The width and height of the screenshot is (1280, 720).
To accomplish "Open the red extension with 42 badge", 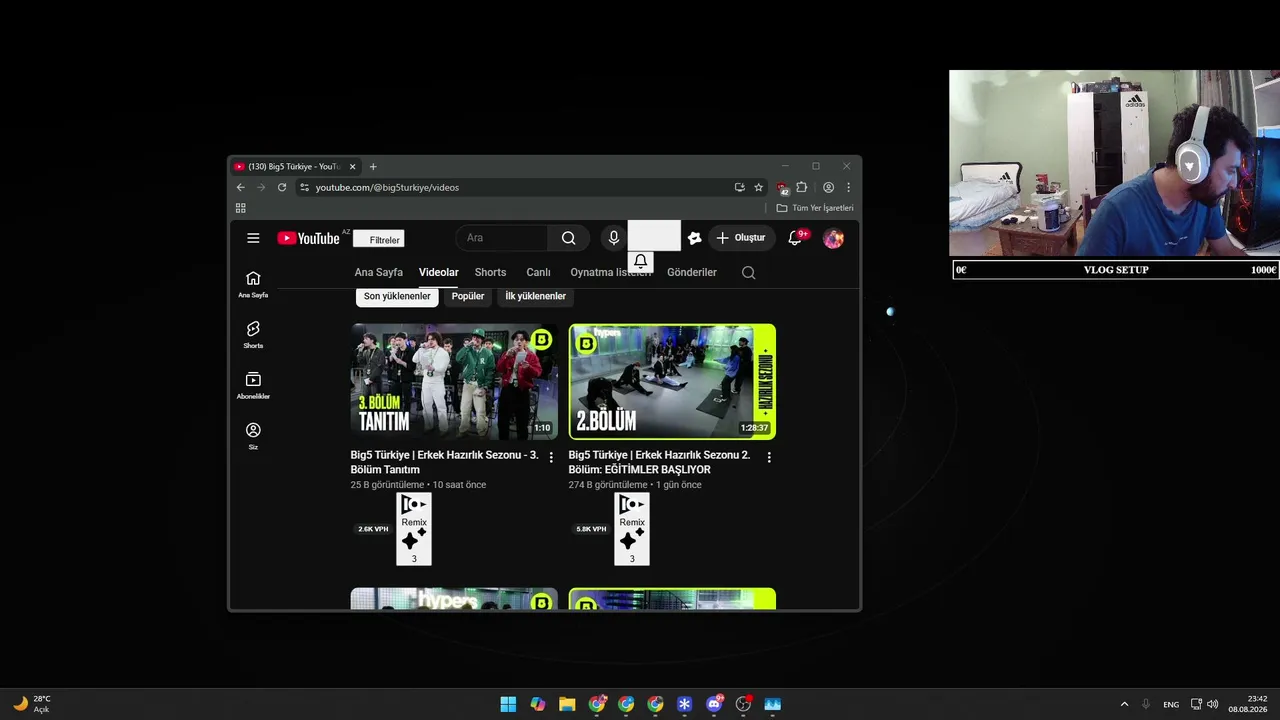I will tap(782, 188).
